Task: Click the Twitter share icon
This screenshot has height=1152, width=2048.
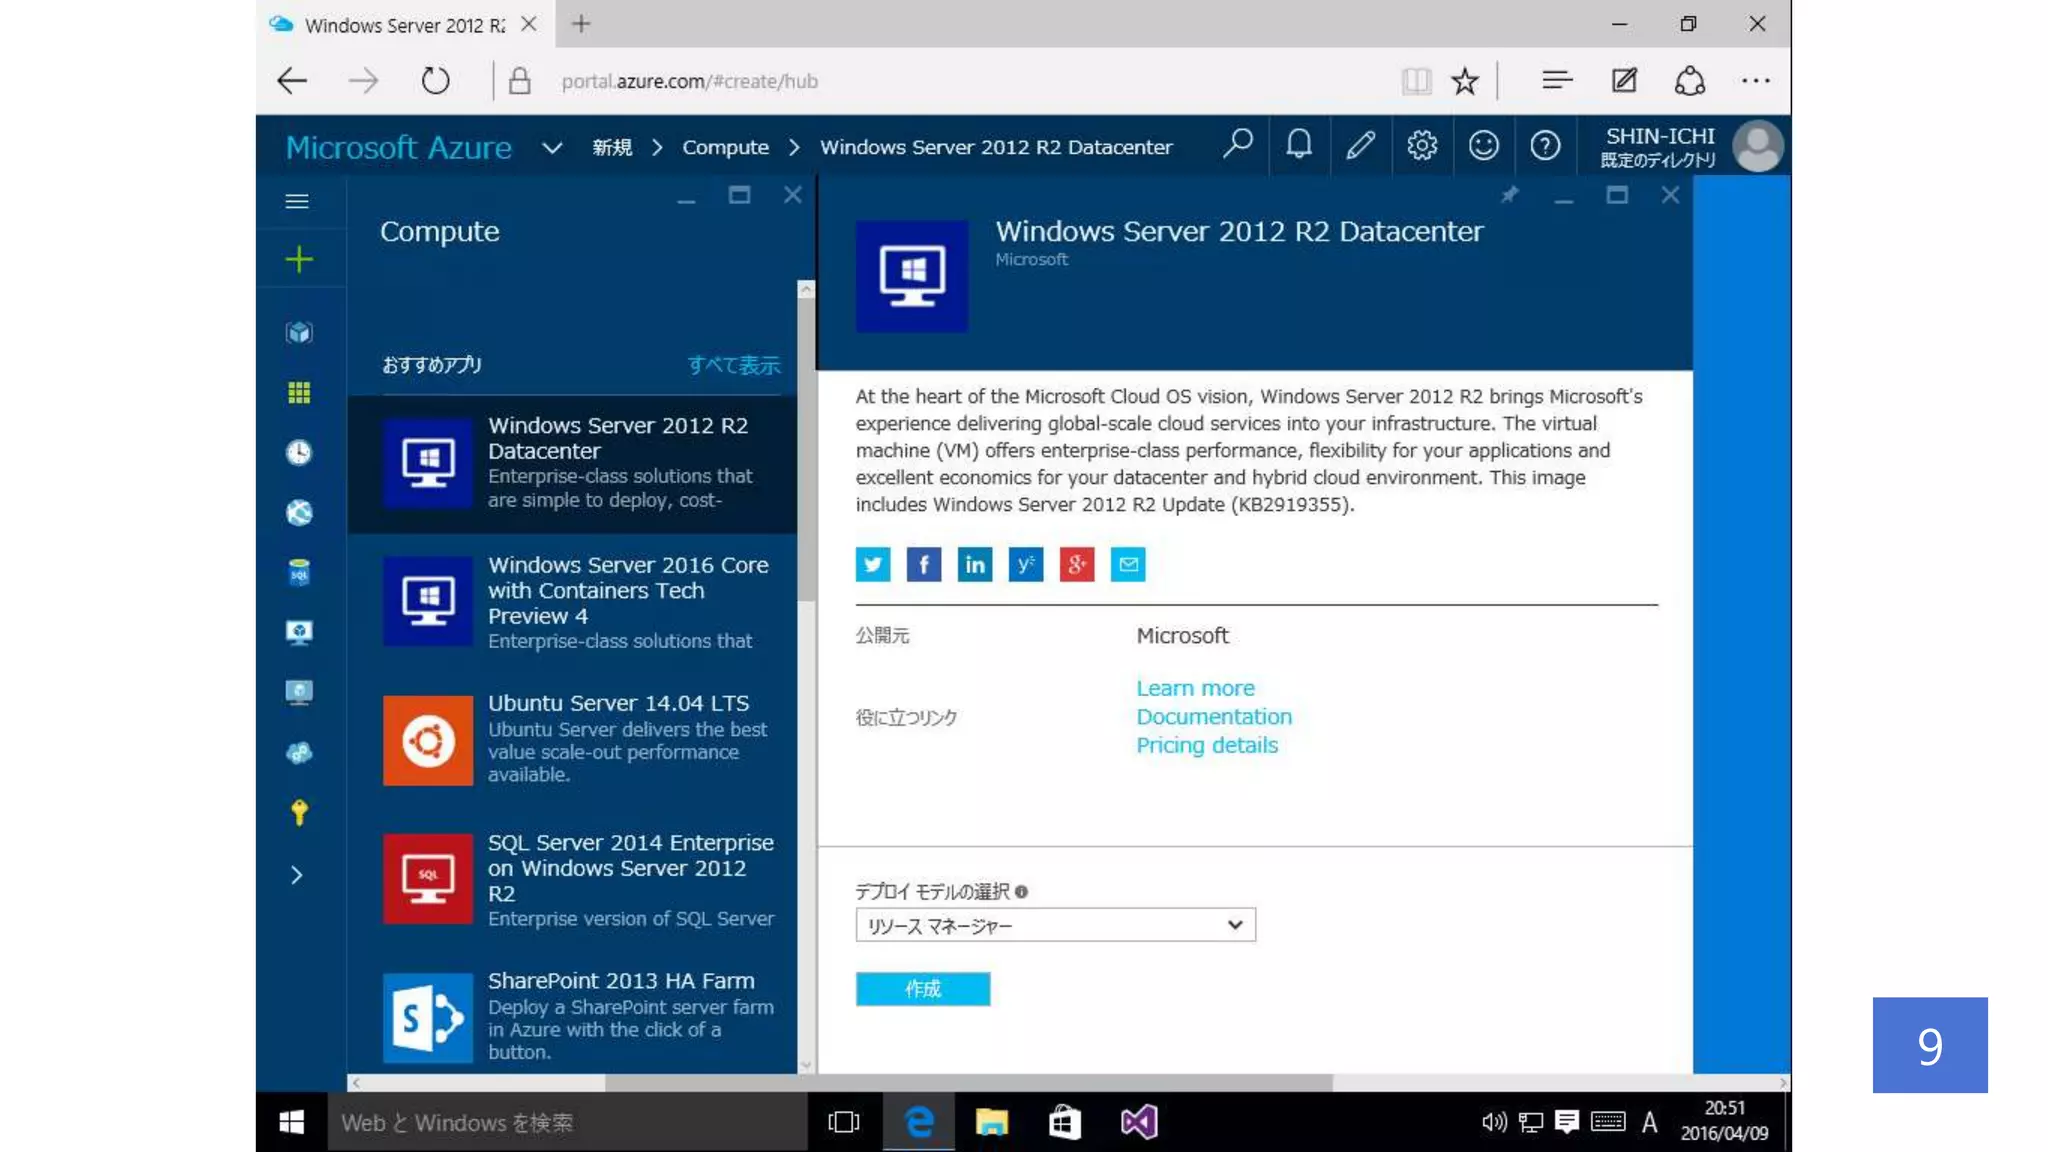Action: tap(872, 565)
